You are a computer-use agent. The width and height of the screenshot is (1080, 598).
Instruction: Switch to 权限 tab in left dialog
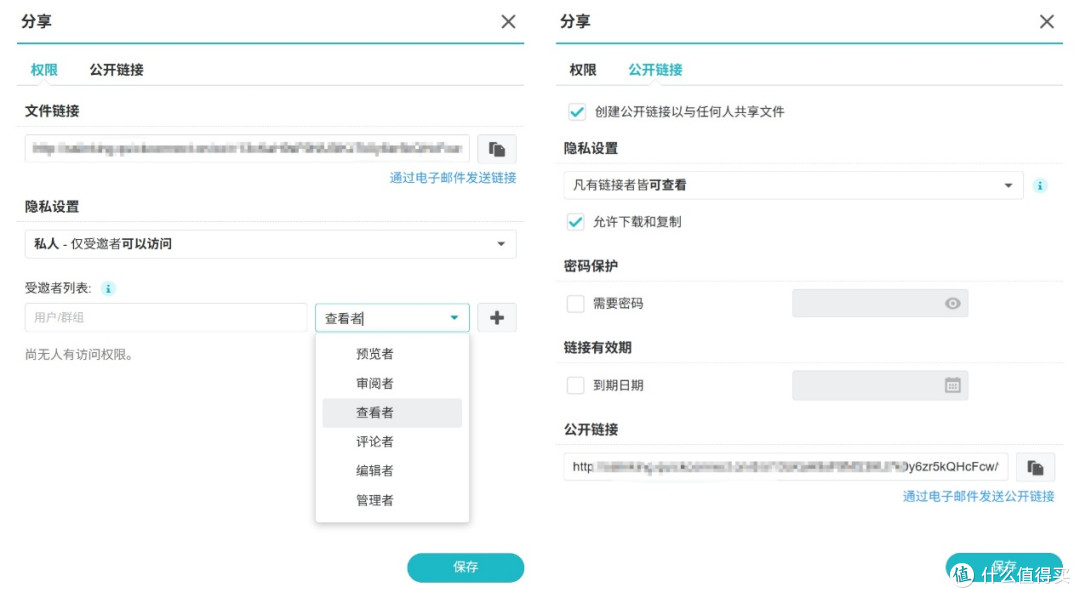pyautogui.click(x=44, y=70)
